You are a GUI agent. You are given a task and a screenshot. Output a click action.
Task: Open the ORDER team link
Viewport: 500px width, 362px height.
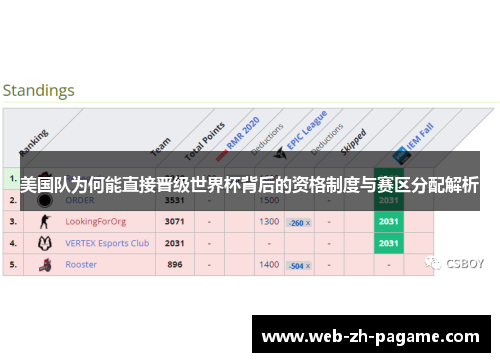point(80,200)
